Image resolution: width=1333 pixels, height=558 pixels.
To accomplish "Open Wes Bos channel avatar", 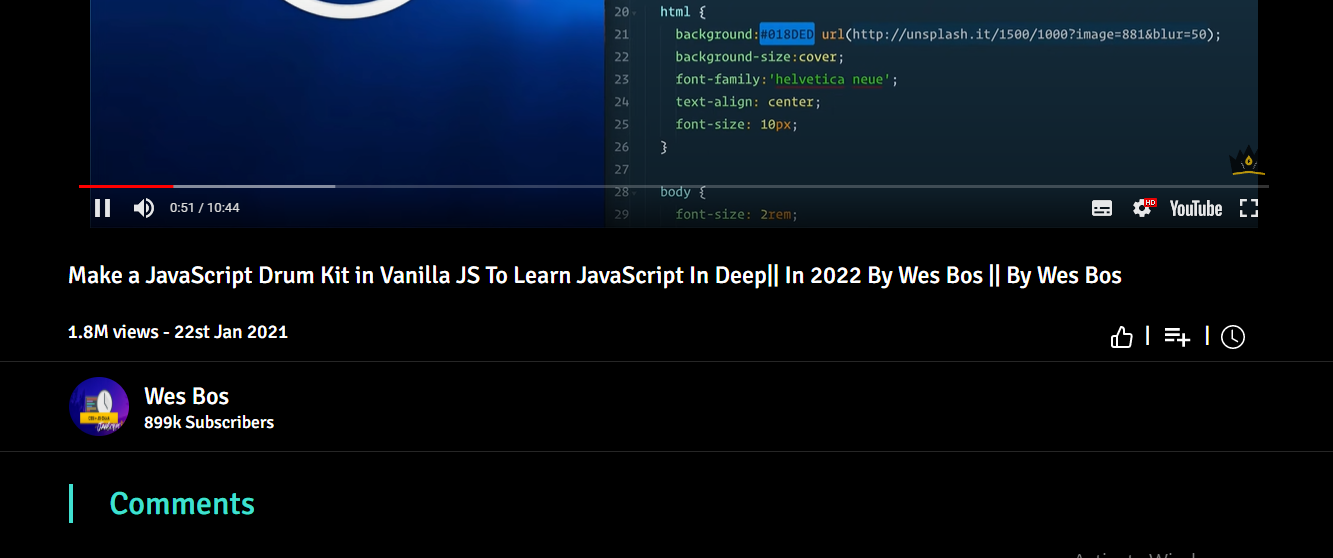I will pos(99,407).
